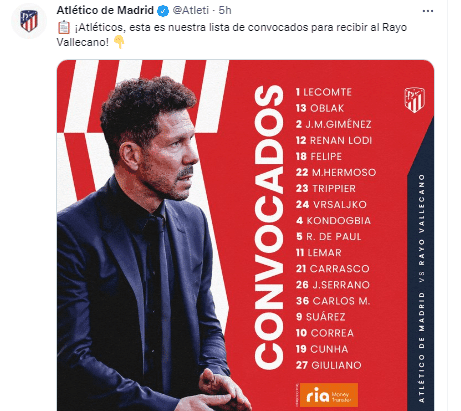The width and height of the screenshot is (461, 411).
Task: Click the Atlético crest in the image corner
Action: click(x=414, y=100)
